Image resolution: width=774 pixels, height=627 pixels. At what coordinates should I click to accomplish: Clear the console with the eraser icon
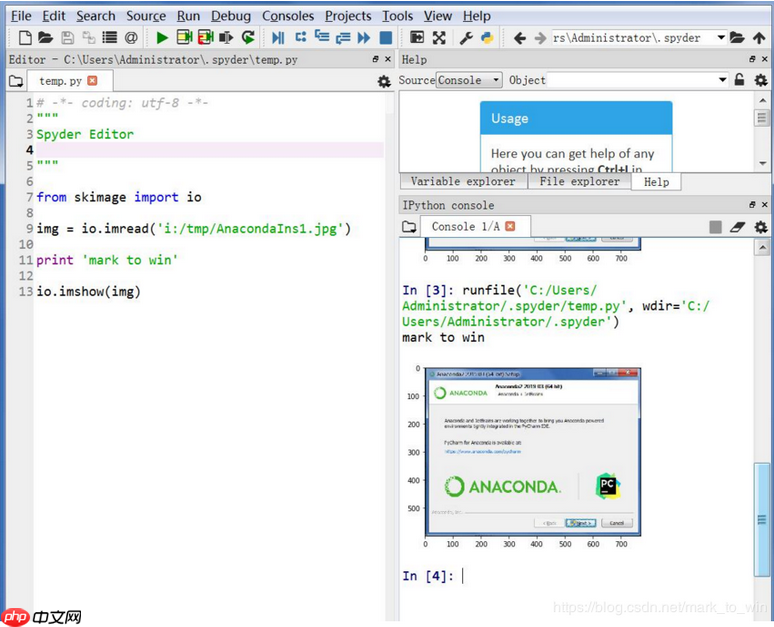coord(738,227)
